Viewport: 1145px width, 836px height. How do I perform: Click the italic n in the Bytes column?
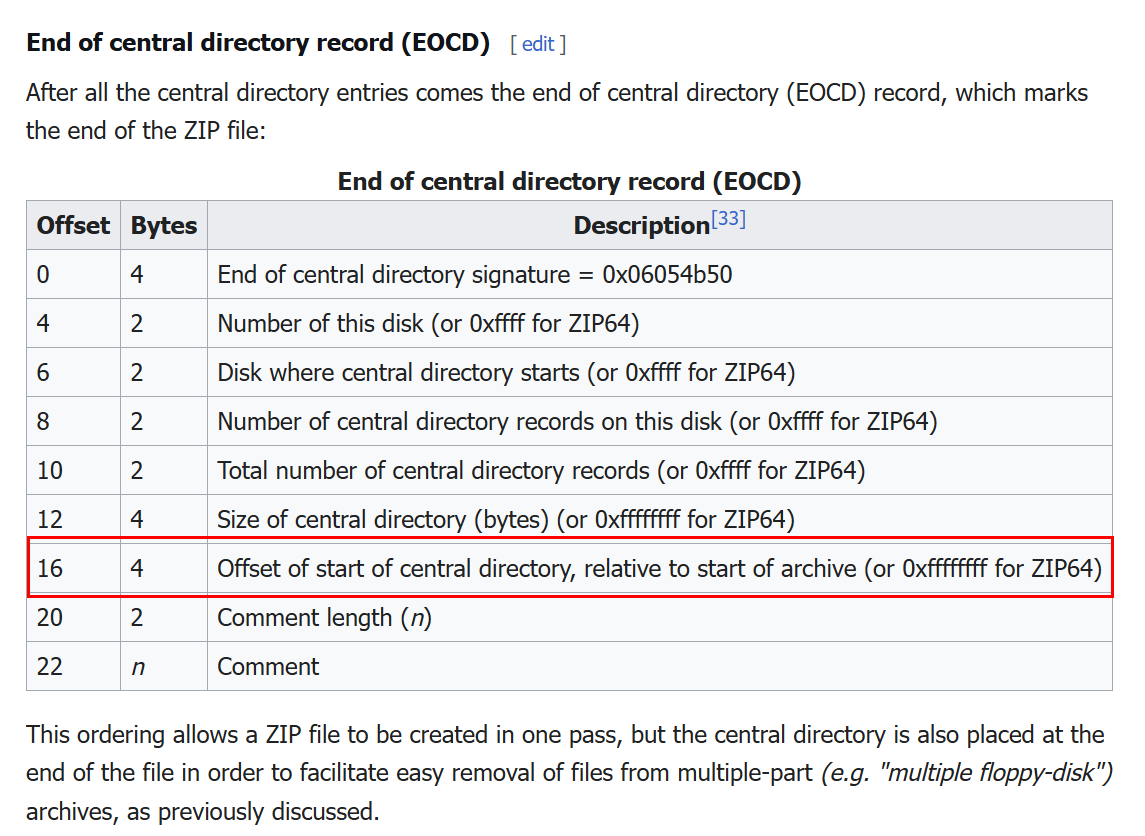pyautogui.click(x=138, y=667)
